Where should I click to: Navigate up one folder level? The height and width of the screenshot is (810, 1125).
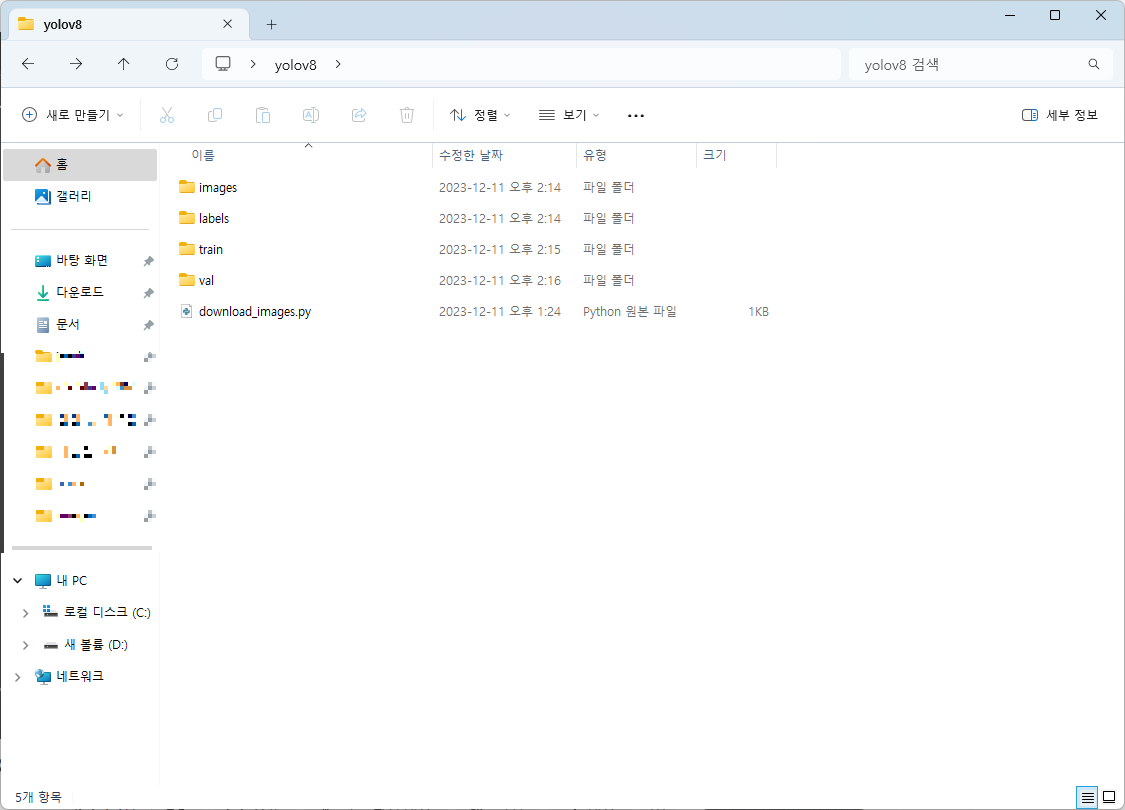[123, 64]
